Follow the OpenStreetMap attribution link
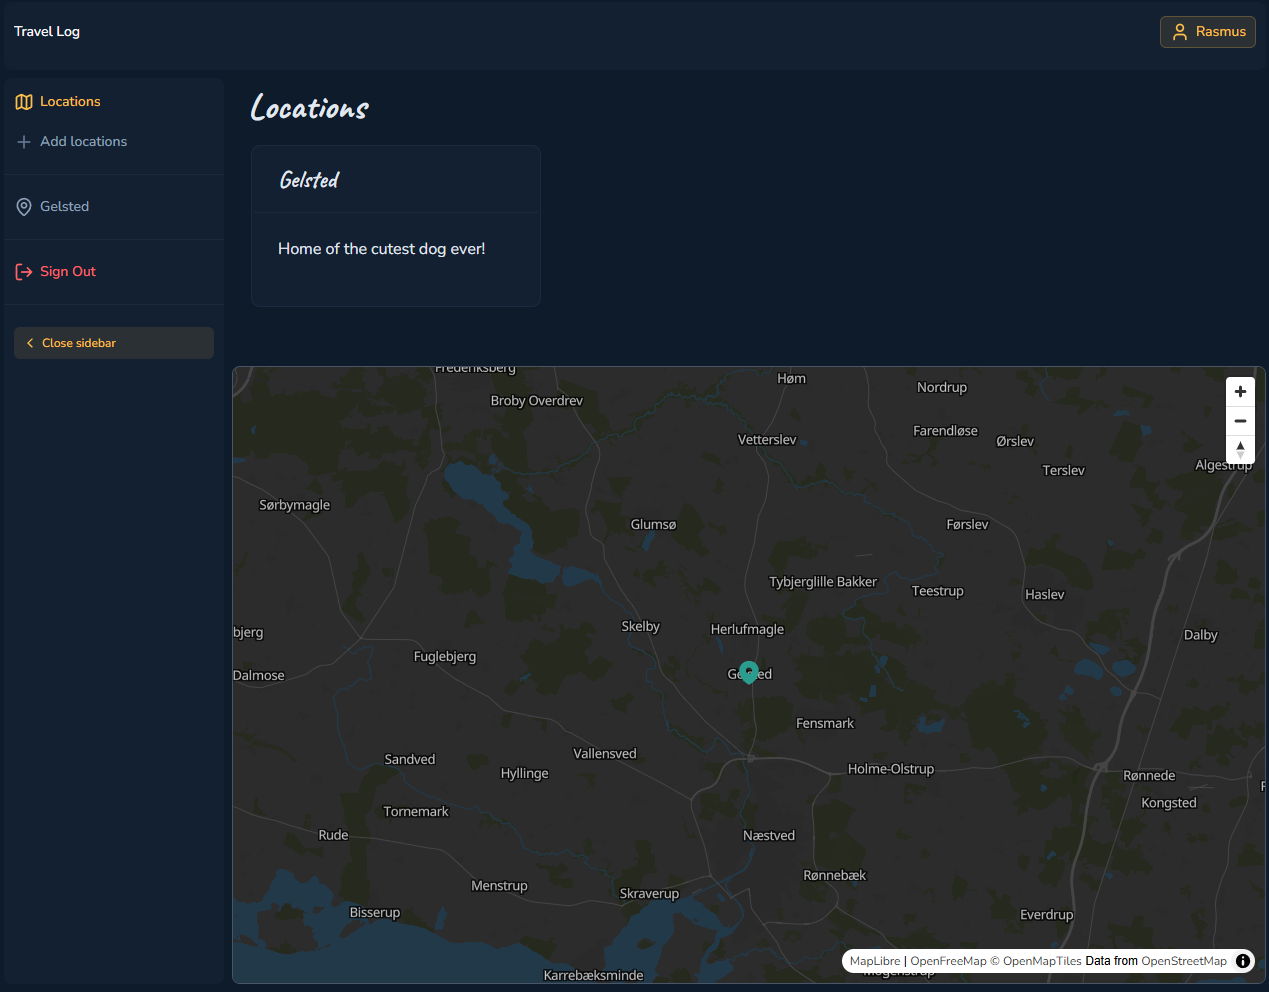Screen dimensions: 1269x992 (1184, 960)
